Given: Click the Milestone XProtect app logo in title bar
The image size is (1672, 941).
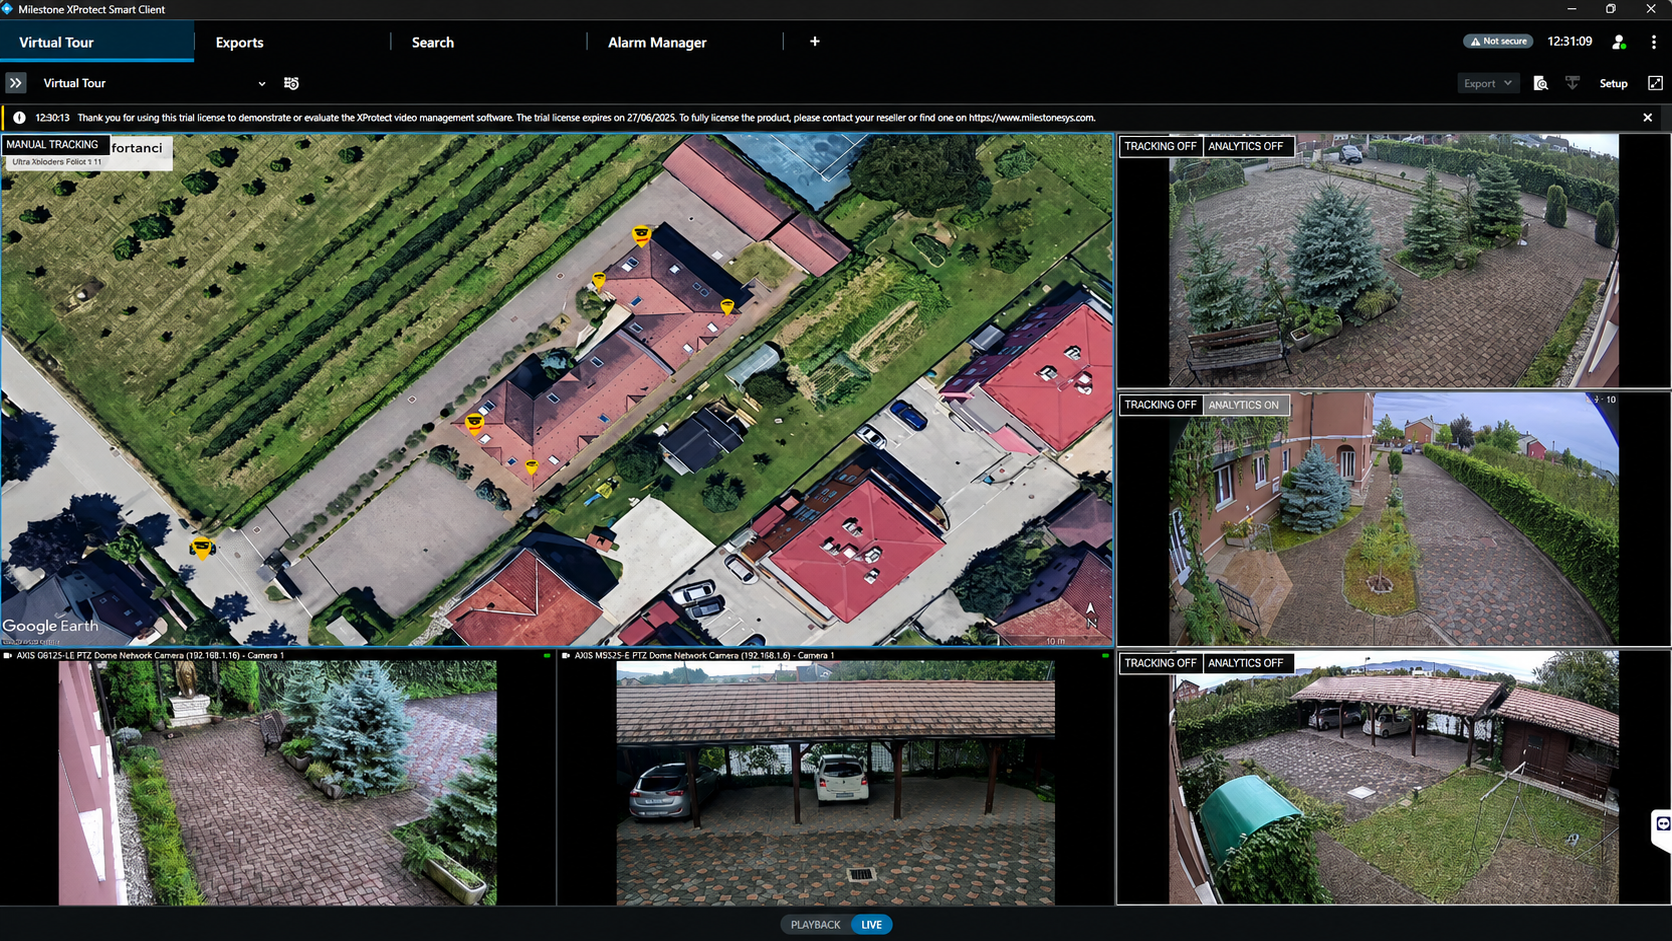Looking at the screenshot, I should coord(8,9).
